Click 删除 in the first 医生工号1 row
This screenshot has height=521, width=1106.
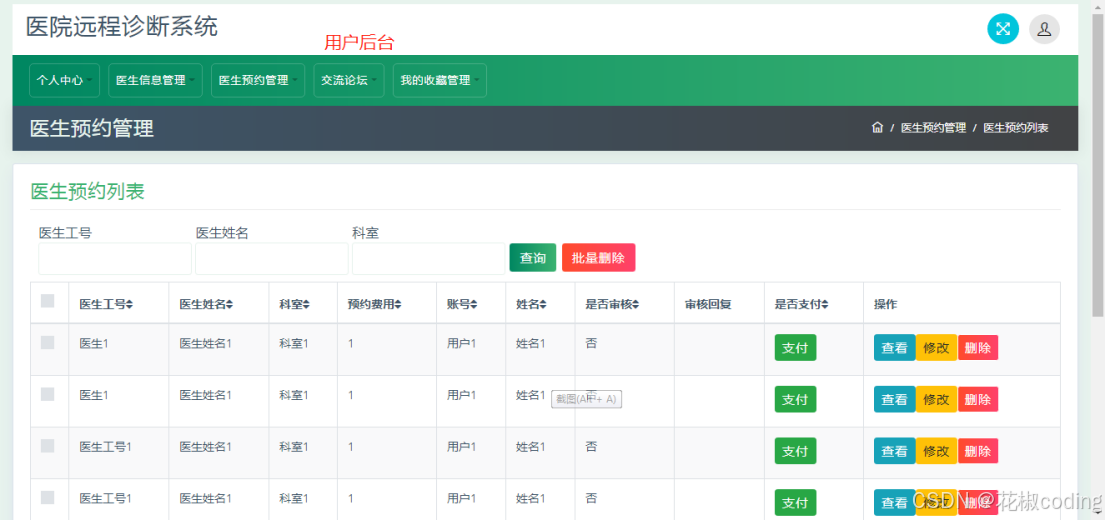point(978,451)
